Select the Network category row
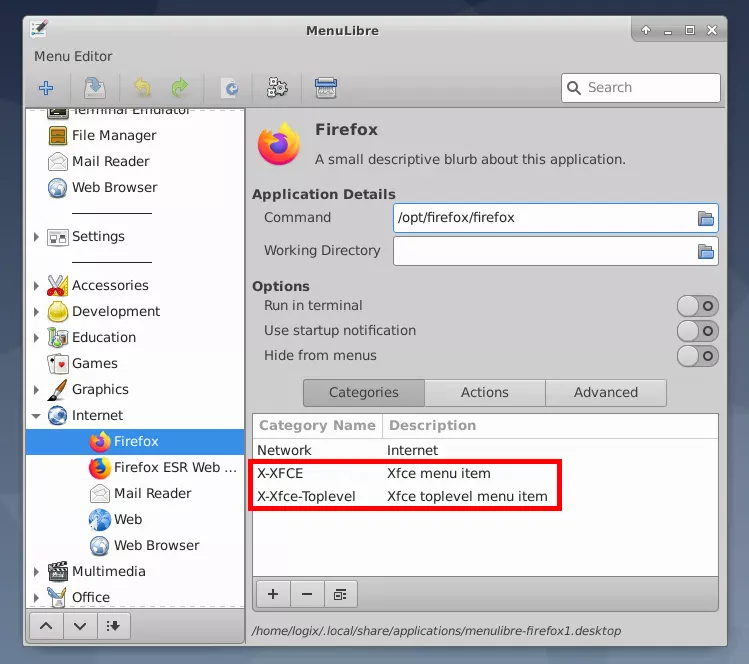The width and height of the screenshot is (749, 664). click(485, 450)
